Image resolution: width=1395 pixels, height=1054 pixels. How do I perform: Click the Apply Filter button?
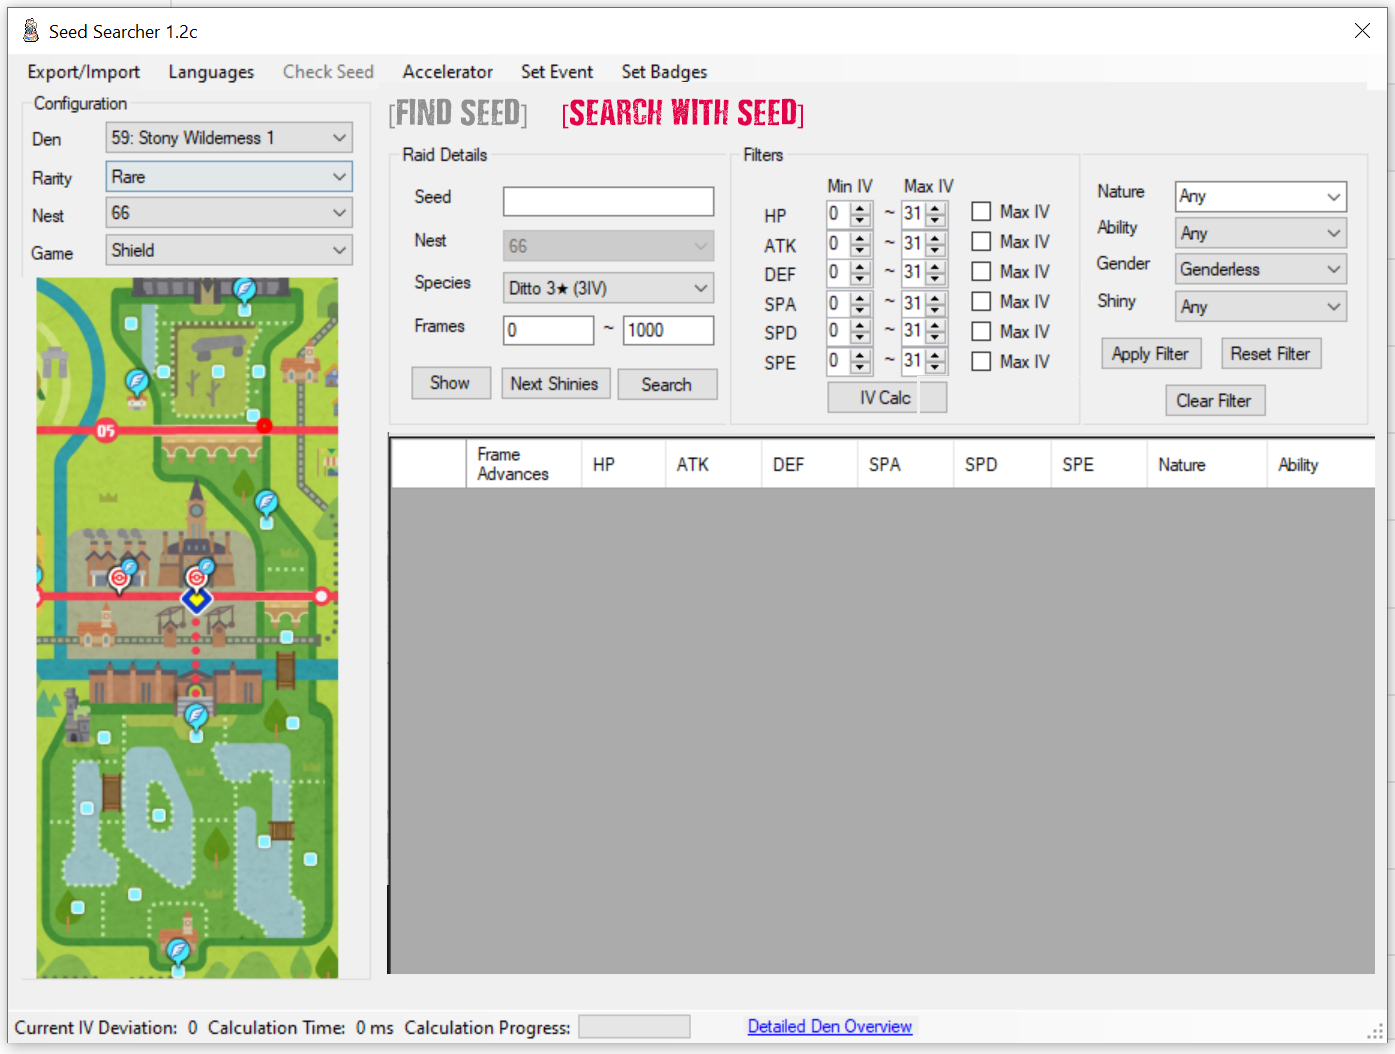point(1150,354)
